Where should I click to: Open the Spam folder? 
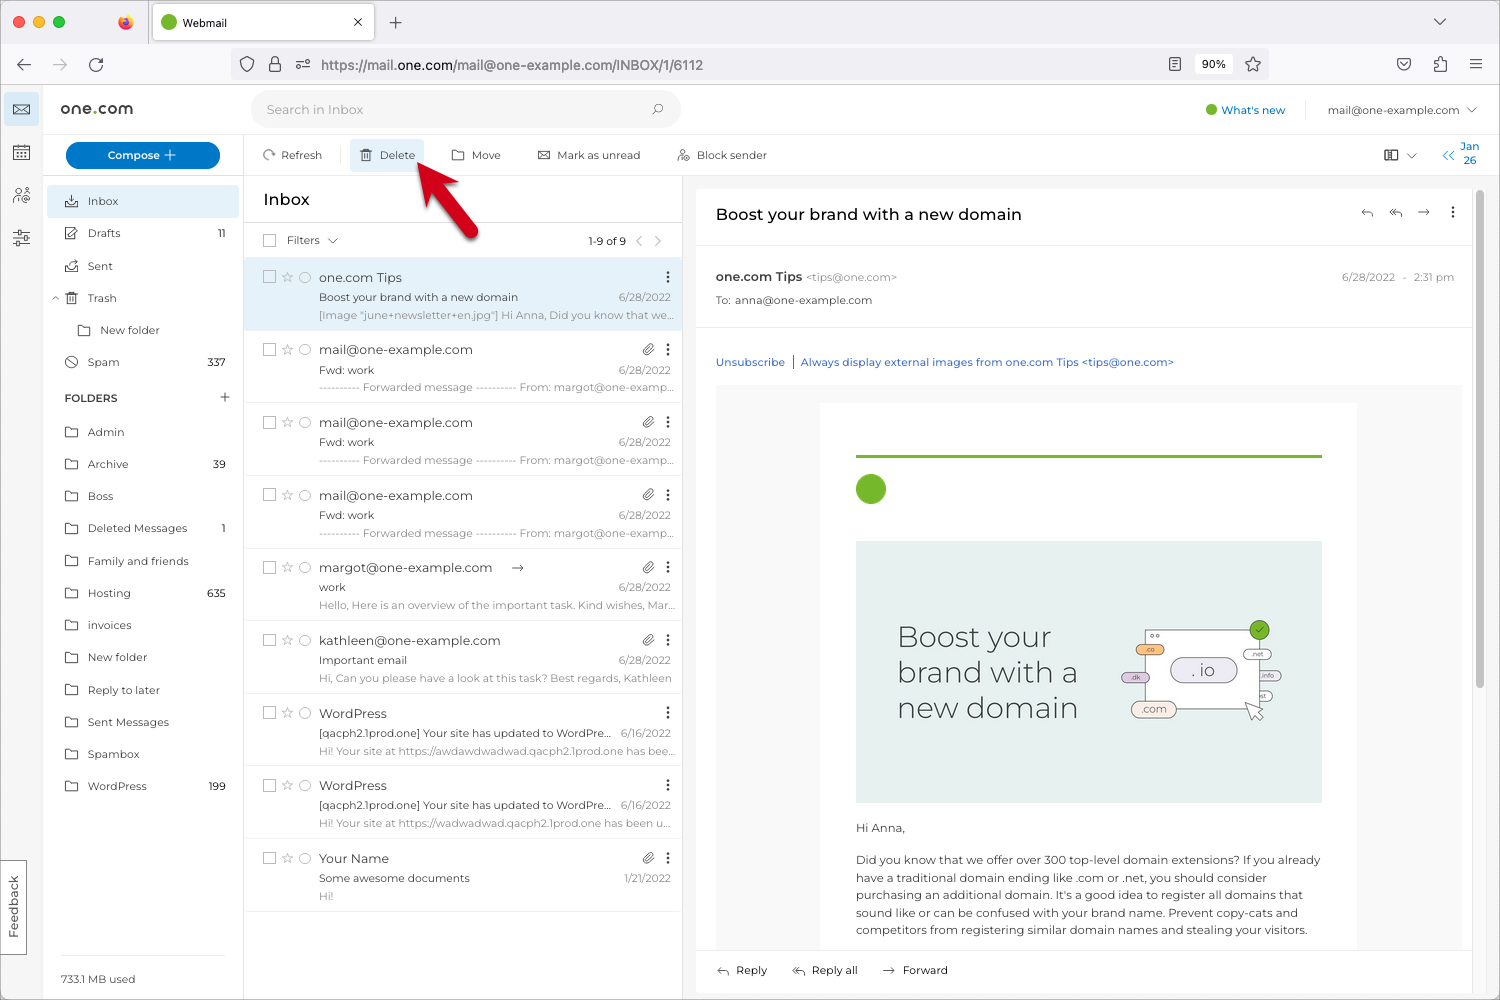click(103, 362)
